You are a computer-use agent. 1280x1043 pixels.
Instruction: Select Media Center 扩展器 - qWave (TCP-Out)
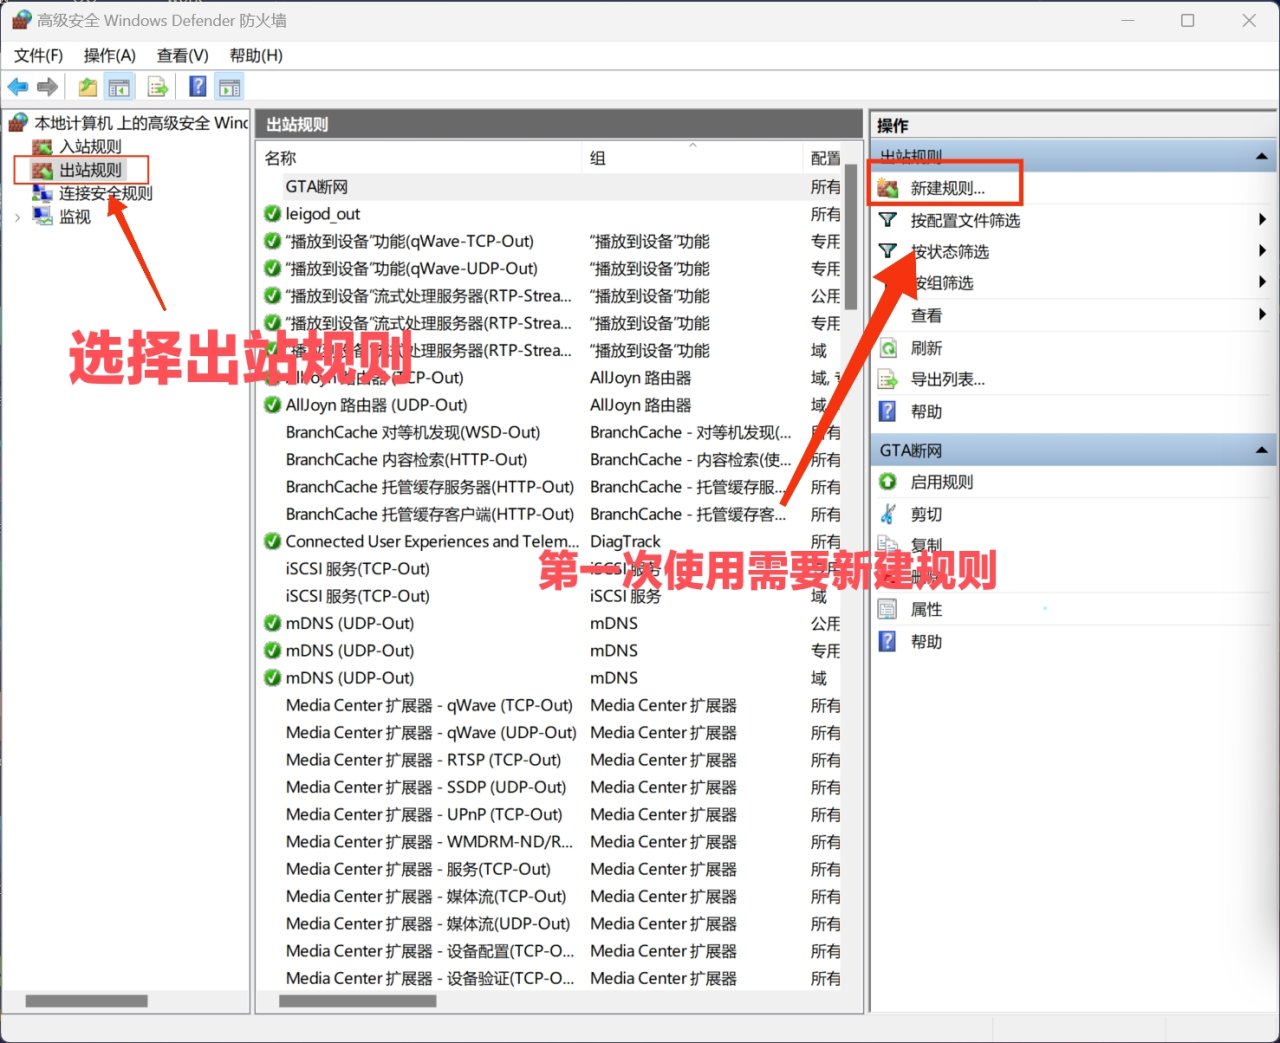[x=429, y=705]
